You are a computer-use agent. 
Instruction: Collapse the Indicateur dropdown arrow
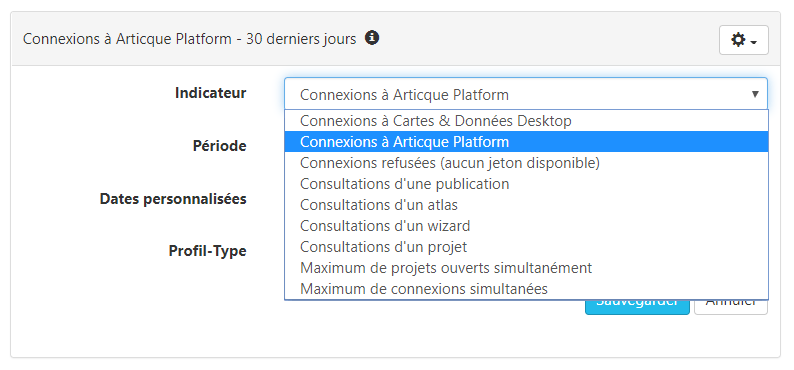(755, 94)
